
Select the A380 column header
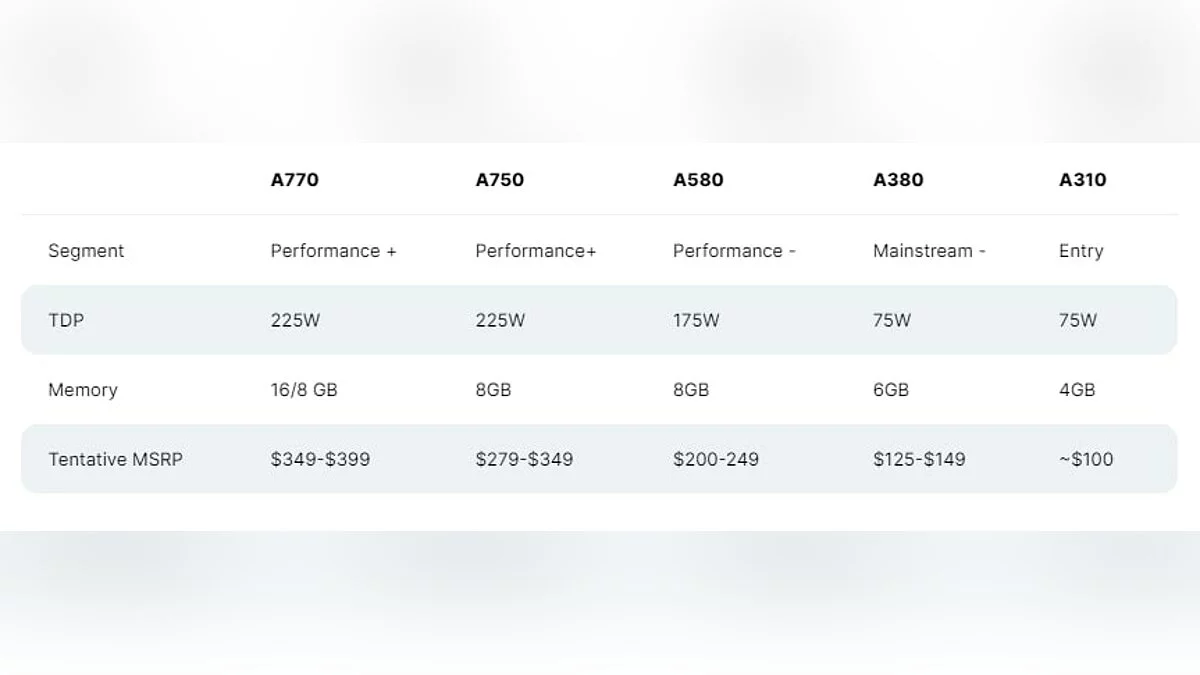[x=898, y=180]
